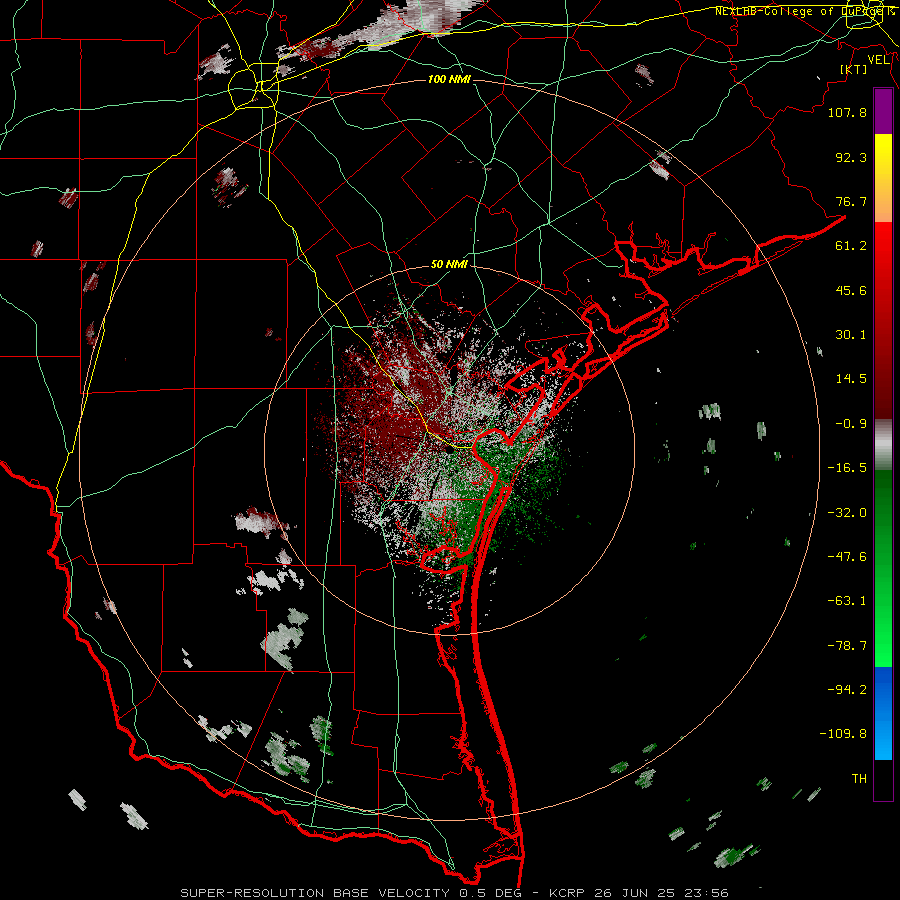Click the -16.5 velocity scale value
Viewport: 900px width, 900px height.
click(847, 468)
